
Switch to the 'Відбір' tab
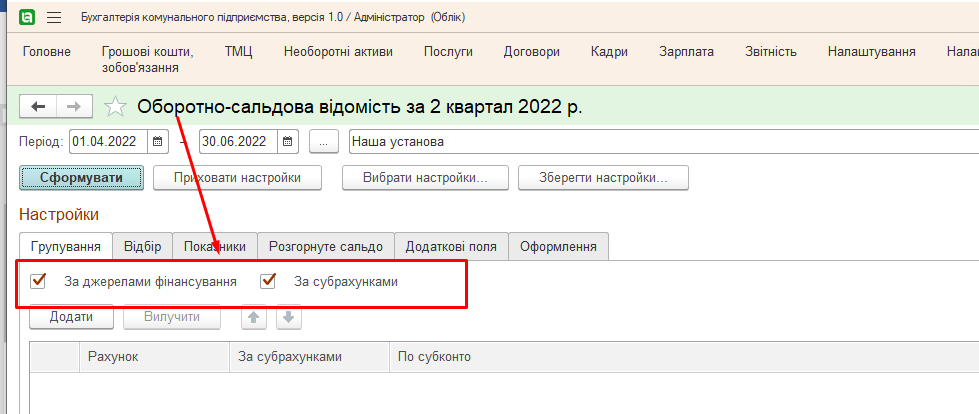(x=142, y=246)
